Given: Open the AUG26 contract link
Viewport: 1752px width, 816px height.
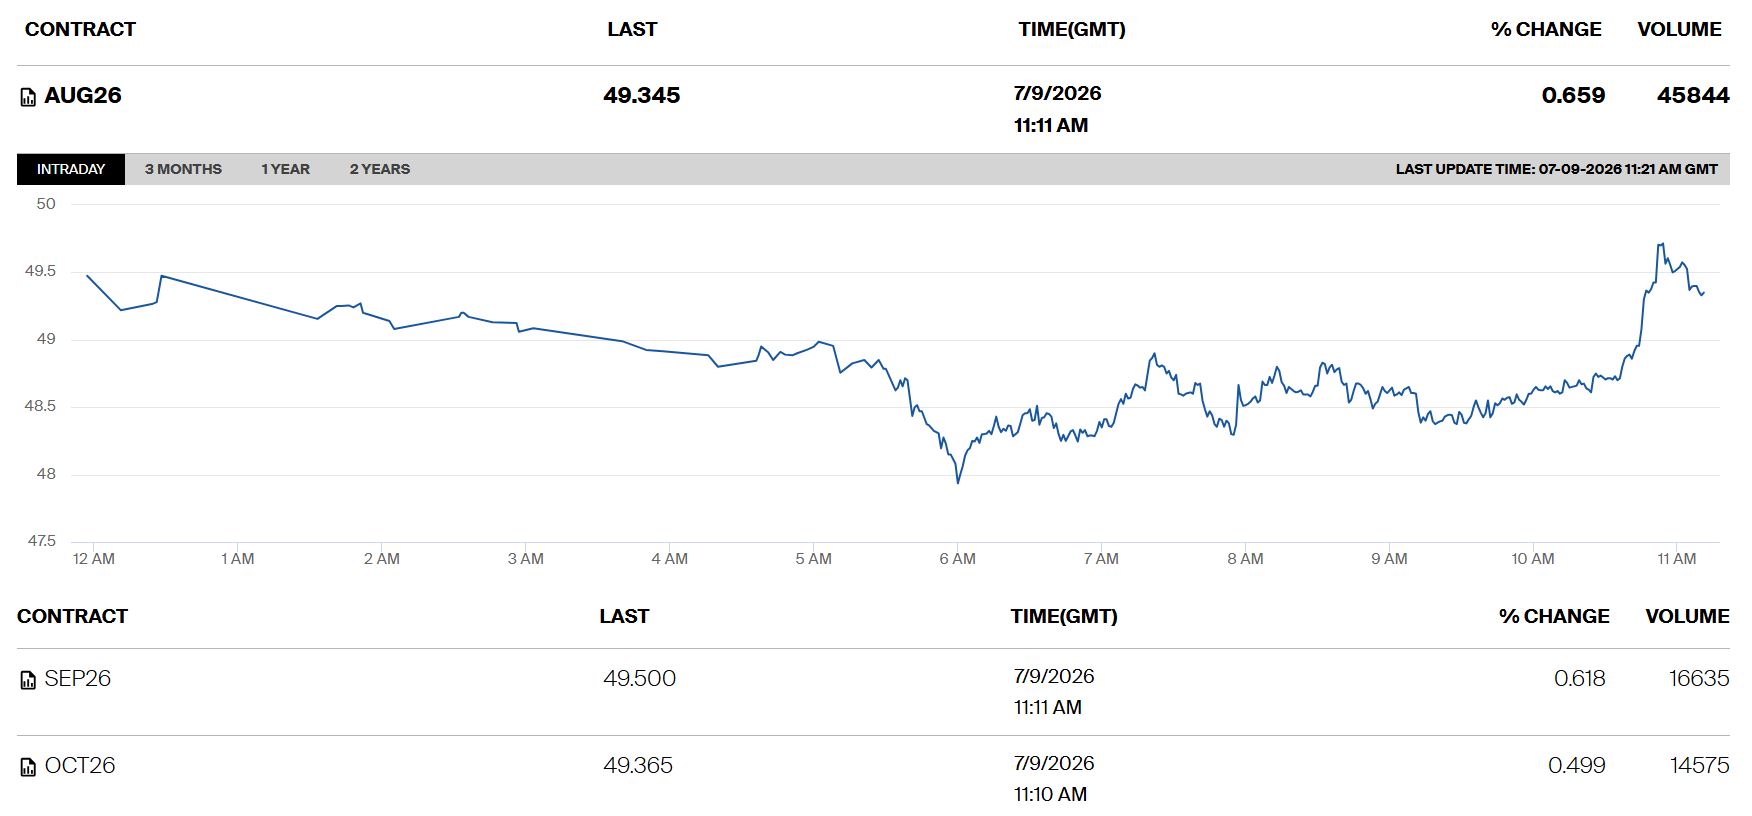Looking at the screenshot, I should (83, 95).
